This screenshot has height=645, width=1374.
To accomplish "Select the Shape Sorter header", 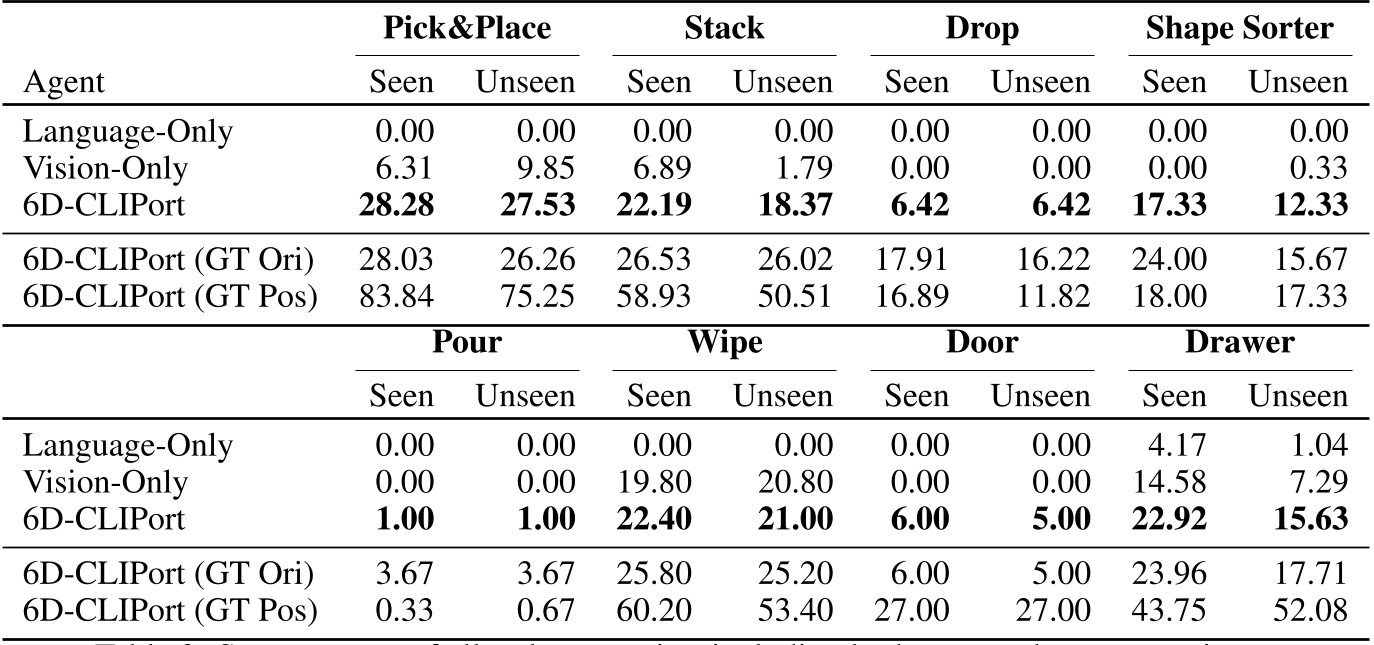I will (x=1240, y=28).
